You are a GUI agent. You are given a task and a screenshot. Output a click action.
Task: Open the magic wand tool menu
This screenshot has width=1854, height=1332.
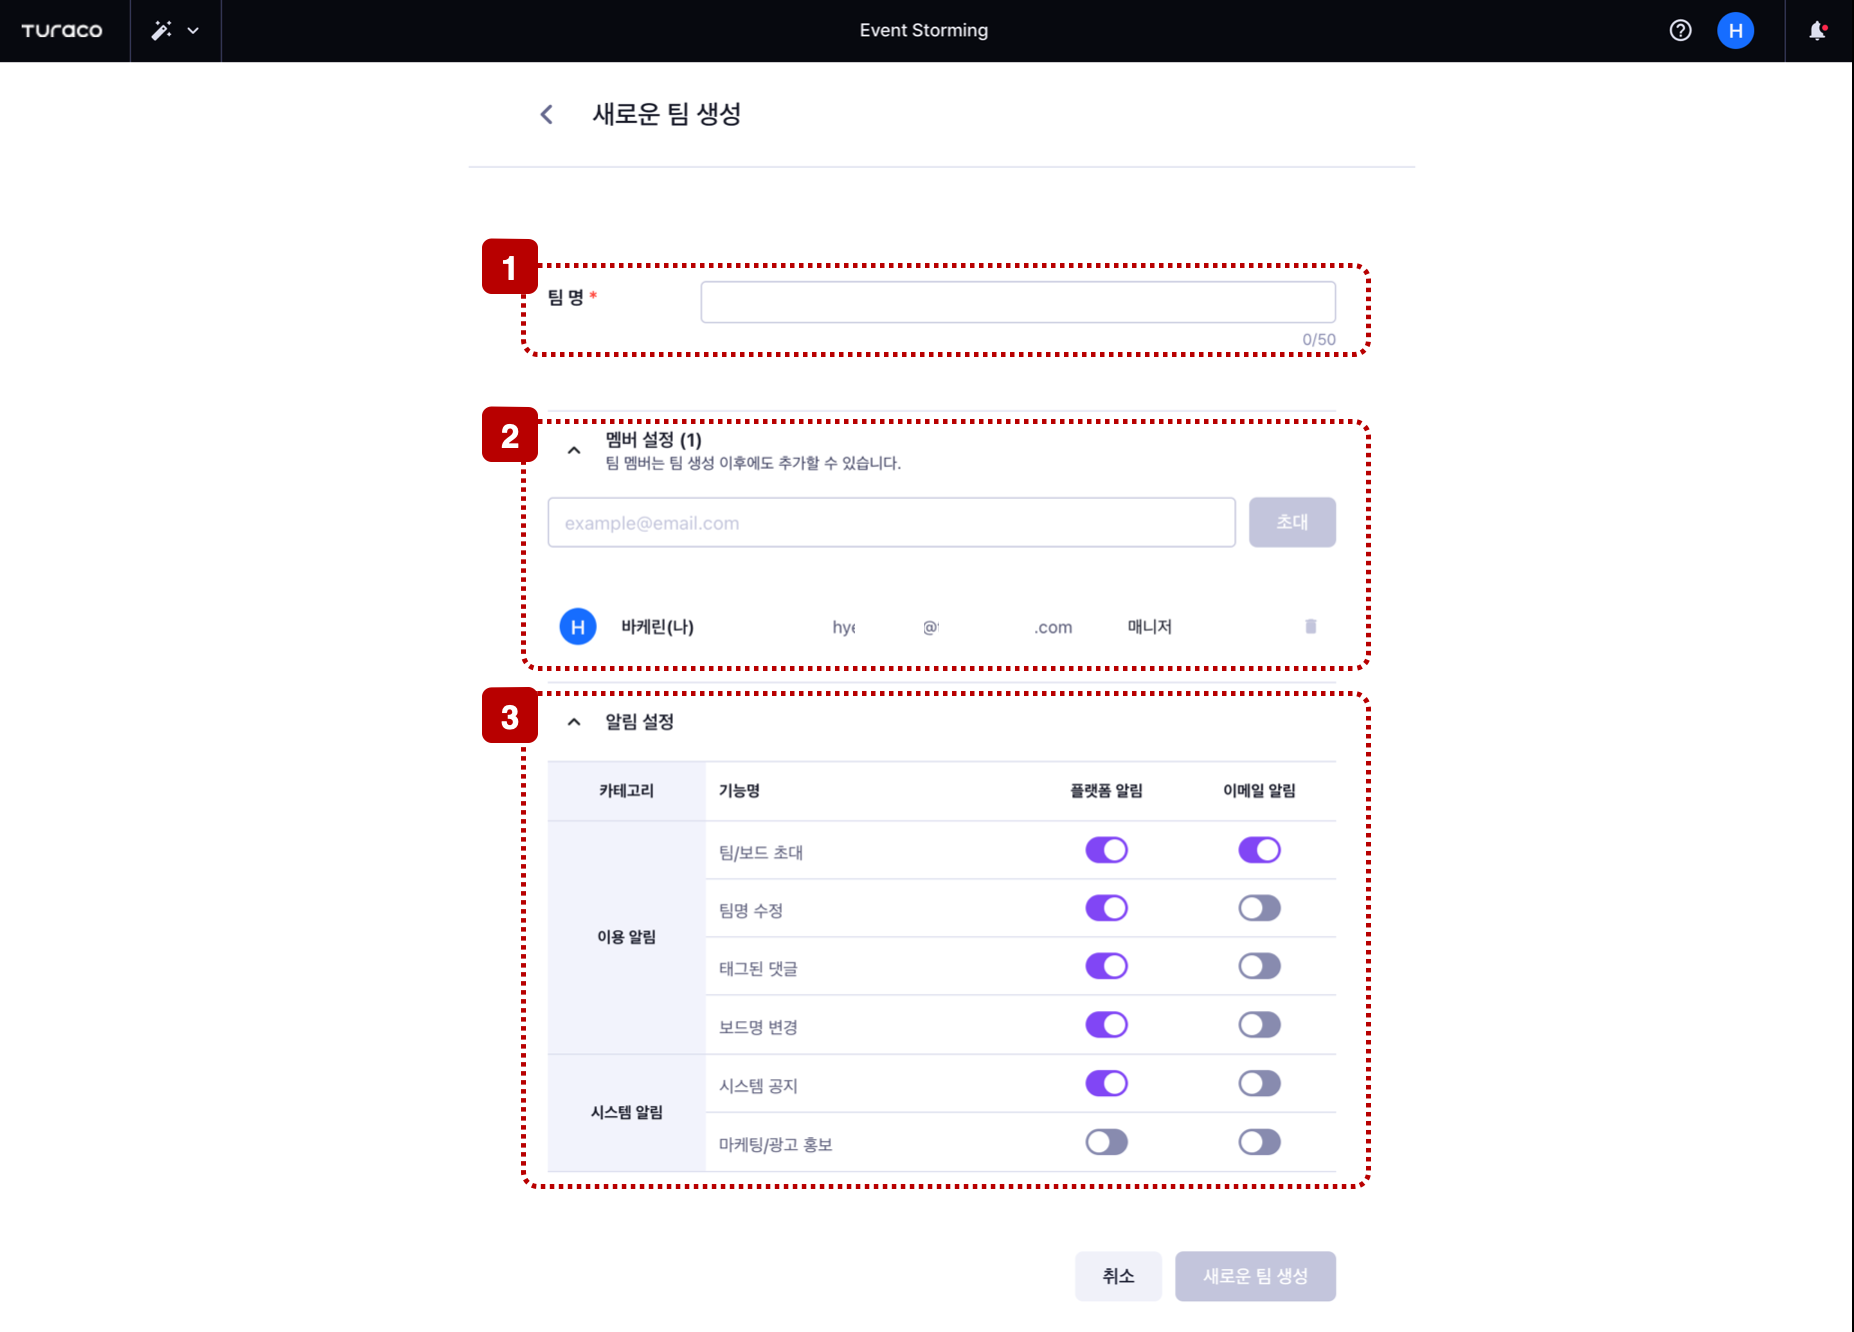(x=175, y=31)
